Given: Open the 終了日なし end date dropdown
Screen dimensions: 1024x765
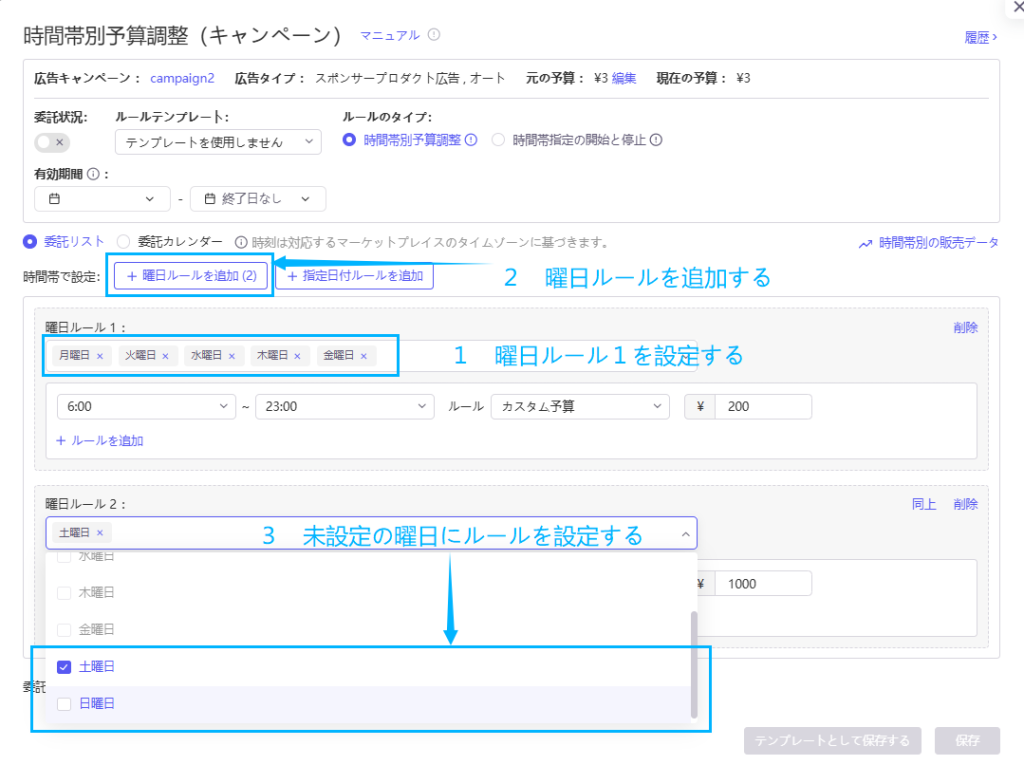Looking at the screenshot, I should (258, 199).
